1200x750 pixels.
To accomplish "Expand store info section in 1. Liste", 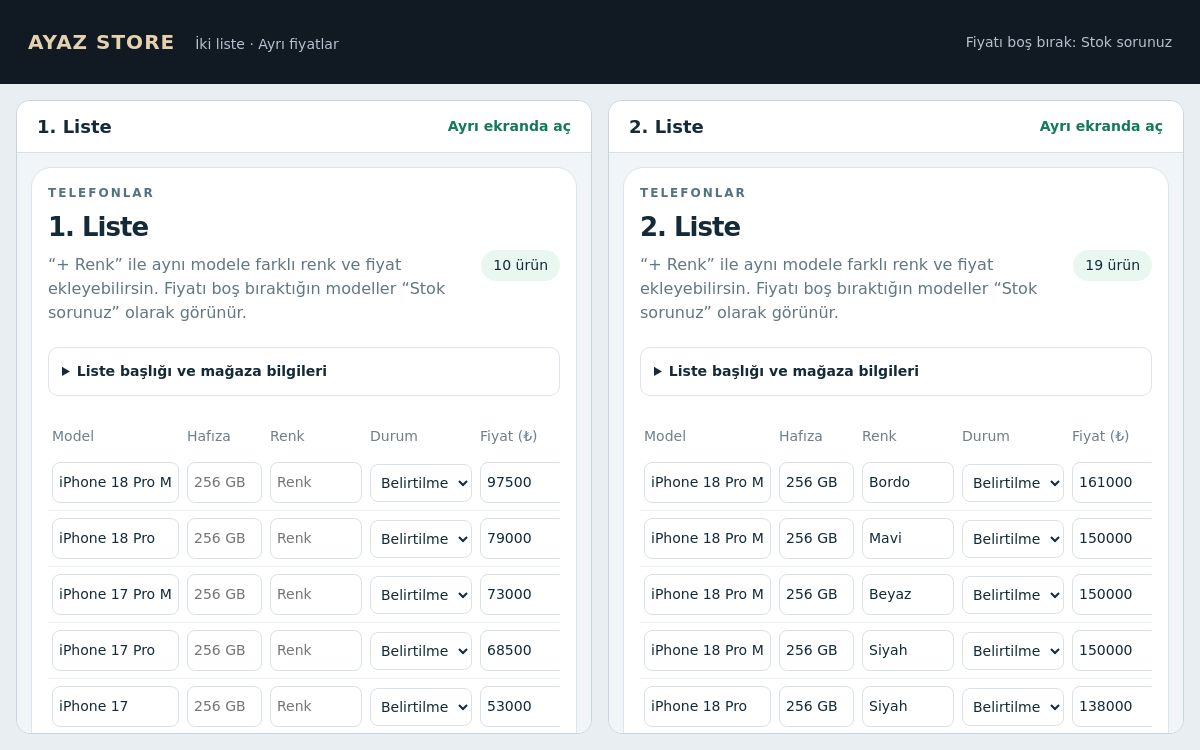I will click(304, 371).
